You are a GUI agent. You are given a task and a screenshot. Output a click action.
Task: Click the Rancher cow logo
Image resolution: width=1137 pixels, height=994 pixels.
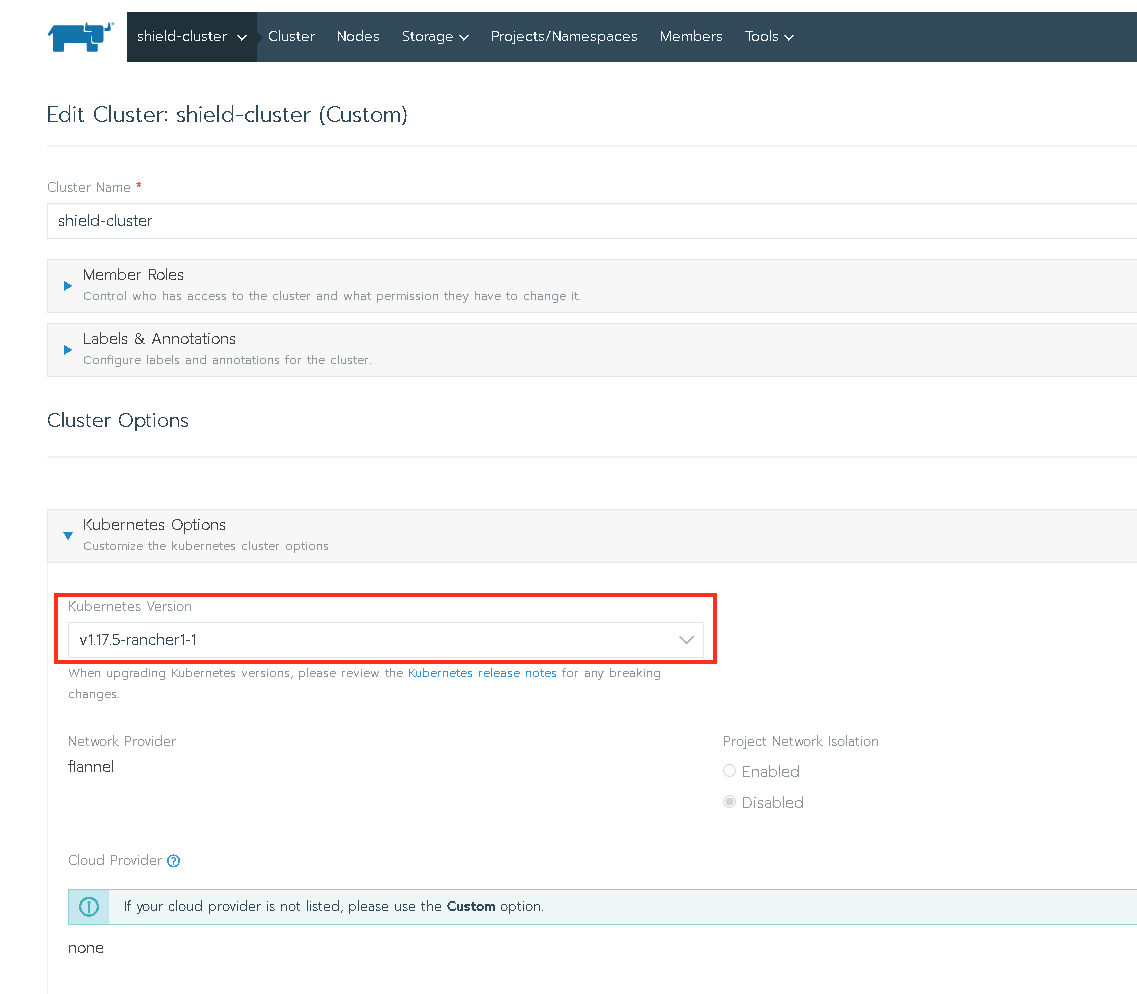[x=80, y=36]
